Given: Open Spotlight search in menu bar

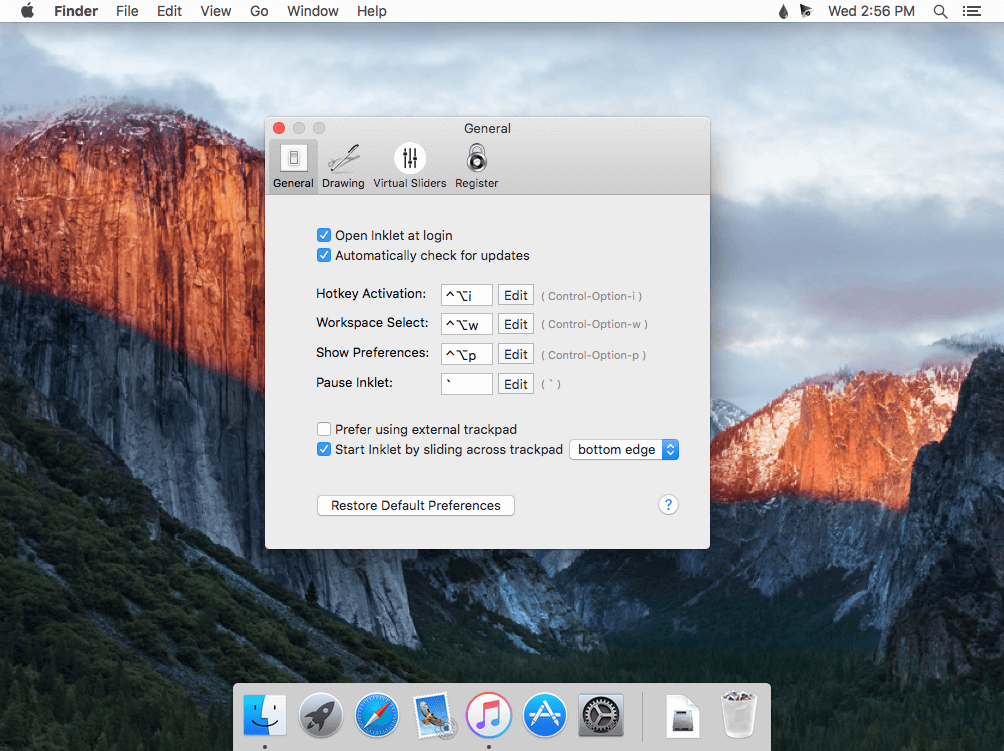Looking at the screenshot, I should click(x=940, y=11).
